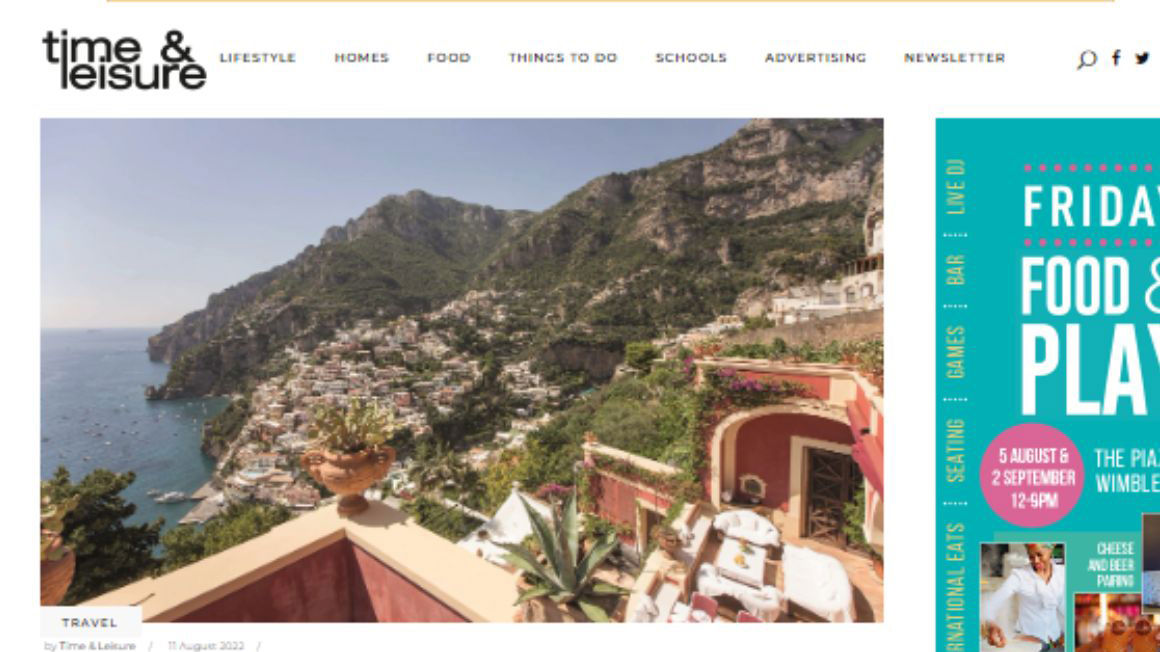1160x652 pixels.
Task: Open the Advertising page
Action: point(815,58)
